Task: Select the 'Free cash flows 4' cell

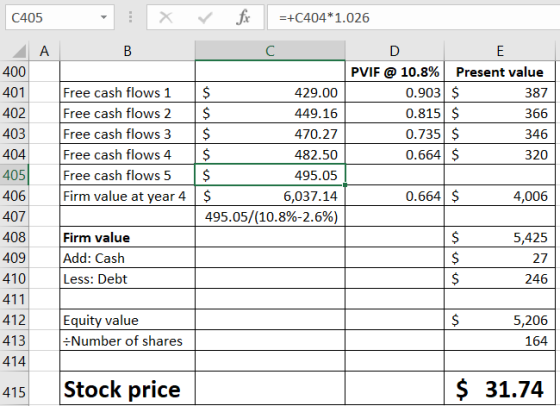Action: click(128, 155)
